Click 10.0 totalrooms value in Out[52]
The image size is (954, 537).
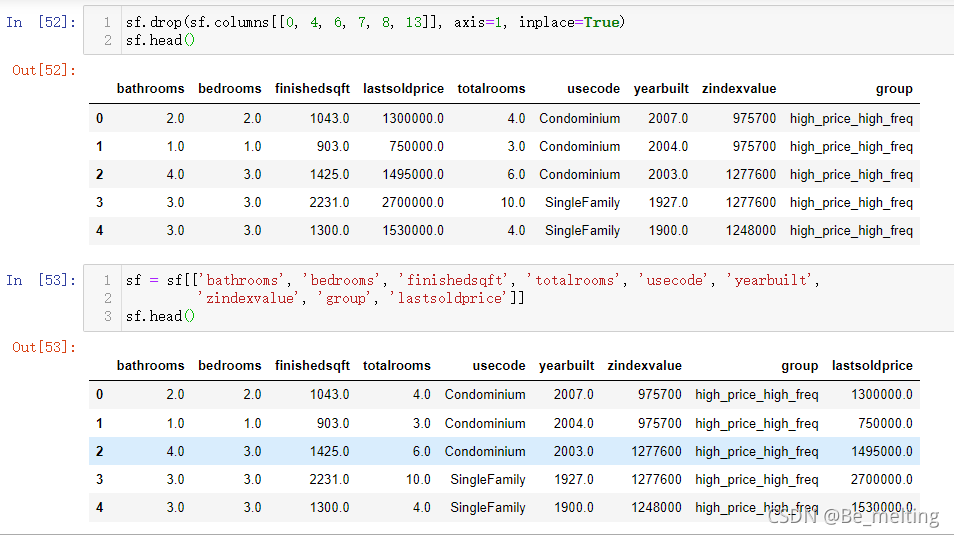click(513, 203)
